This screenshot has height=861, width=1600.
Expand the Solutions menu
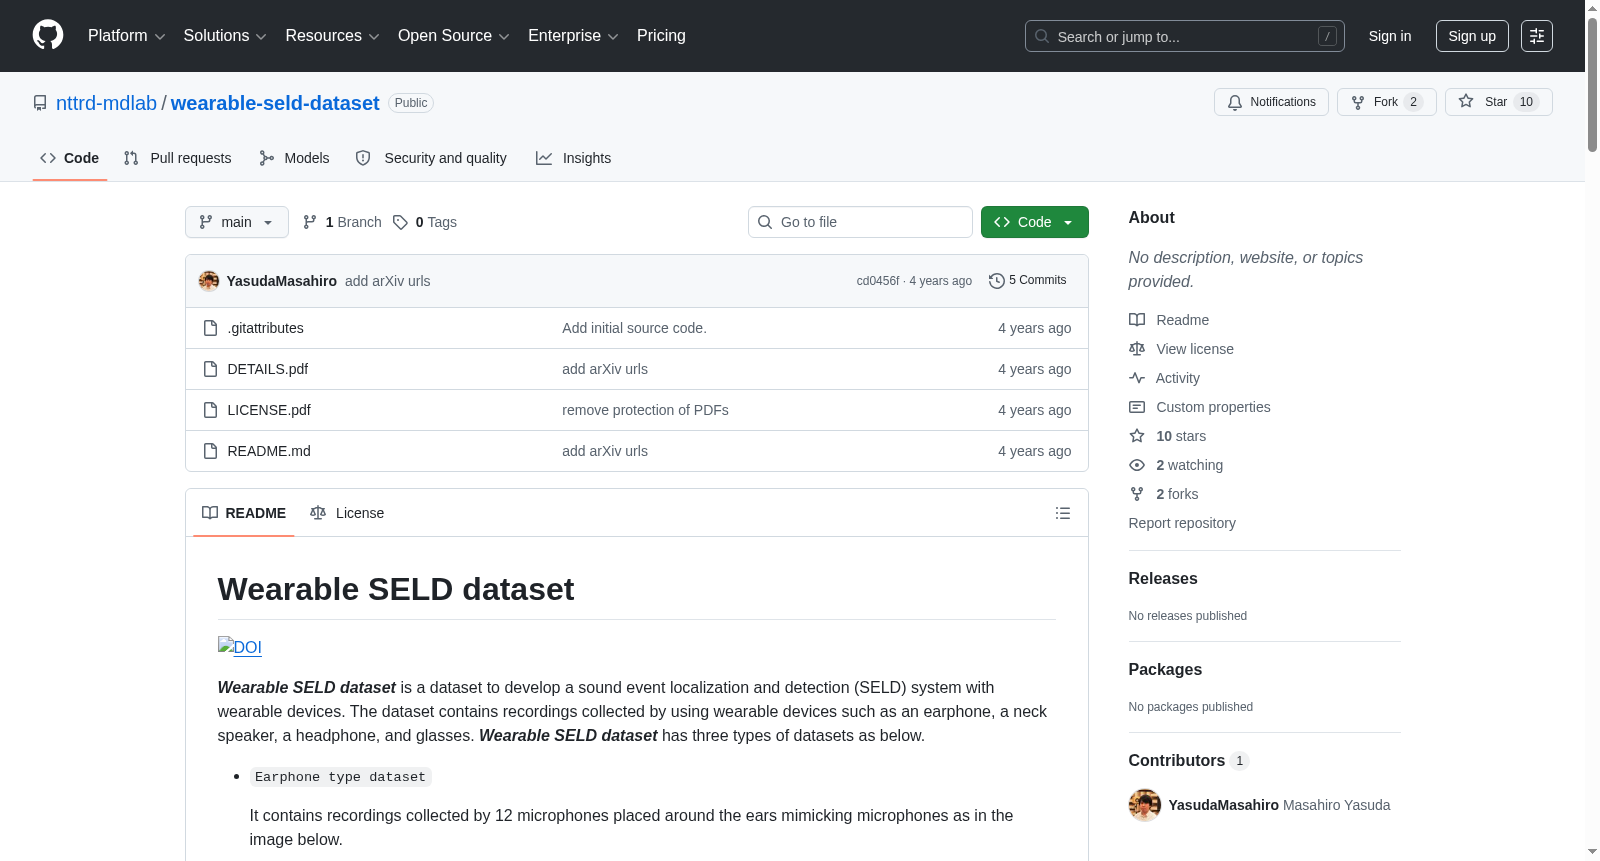(225, 36)
